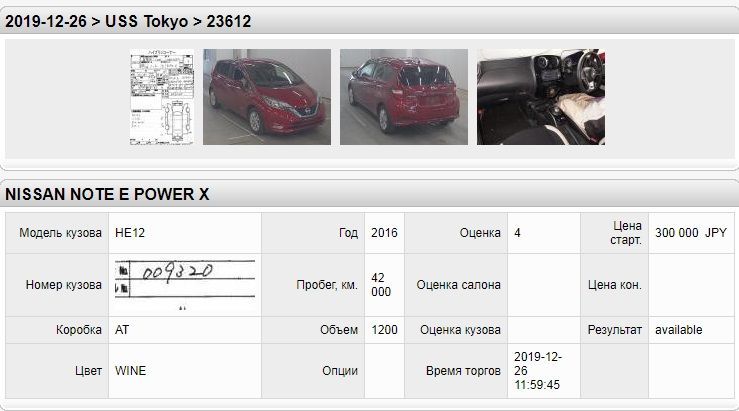
Task: Select color value WINE
Action: [x=131, y=371]
